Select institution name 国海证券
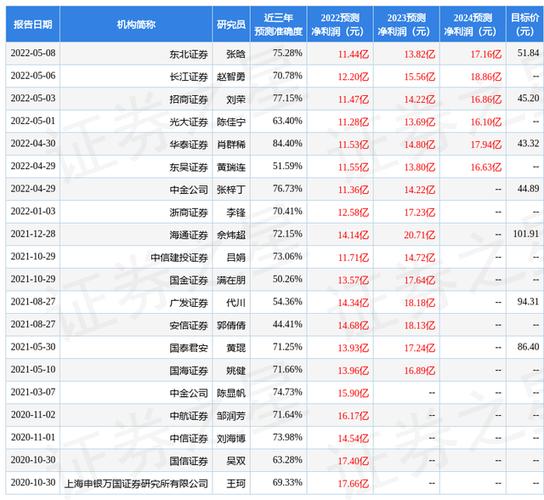Image resolution: width=544 pixels, height=500 pixels. pos(188,371)
